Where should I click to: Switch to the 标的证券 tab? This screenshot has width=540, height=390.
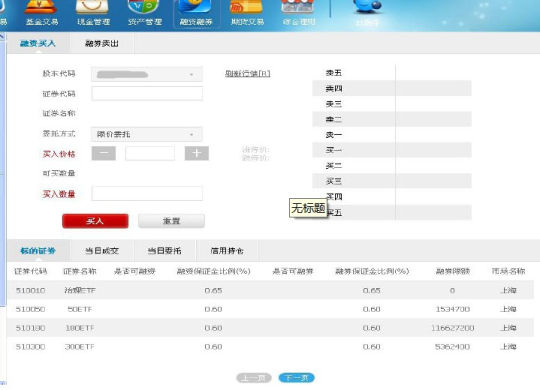click(38, 250)
